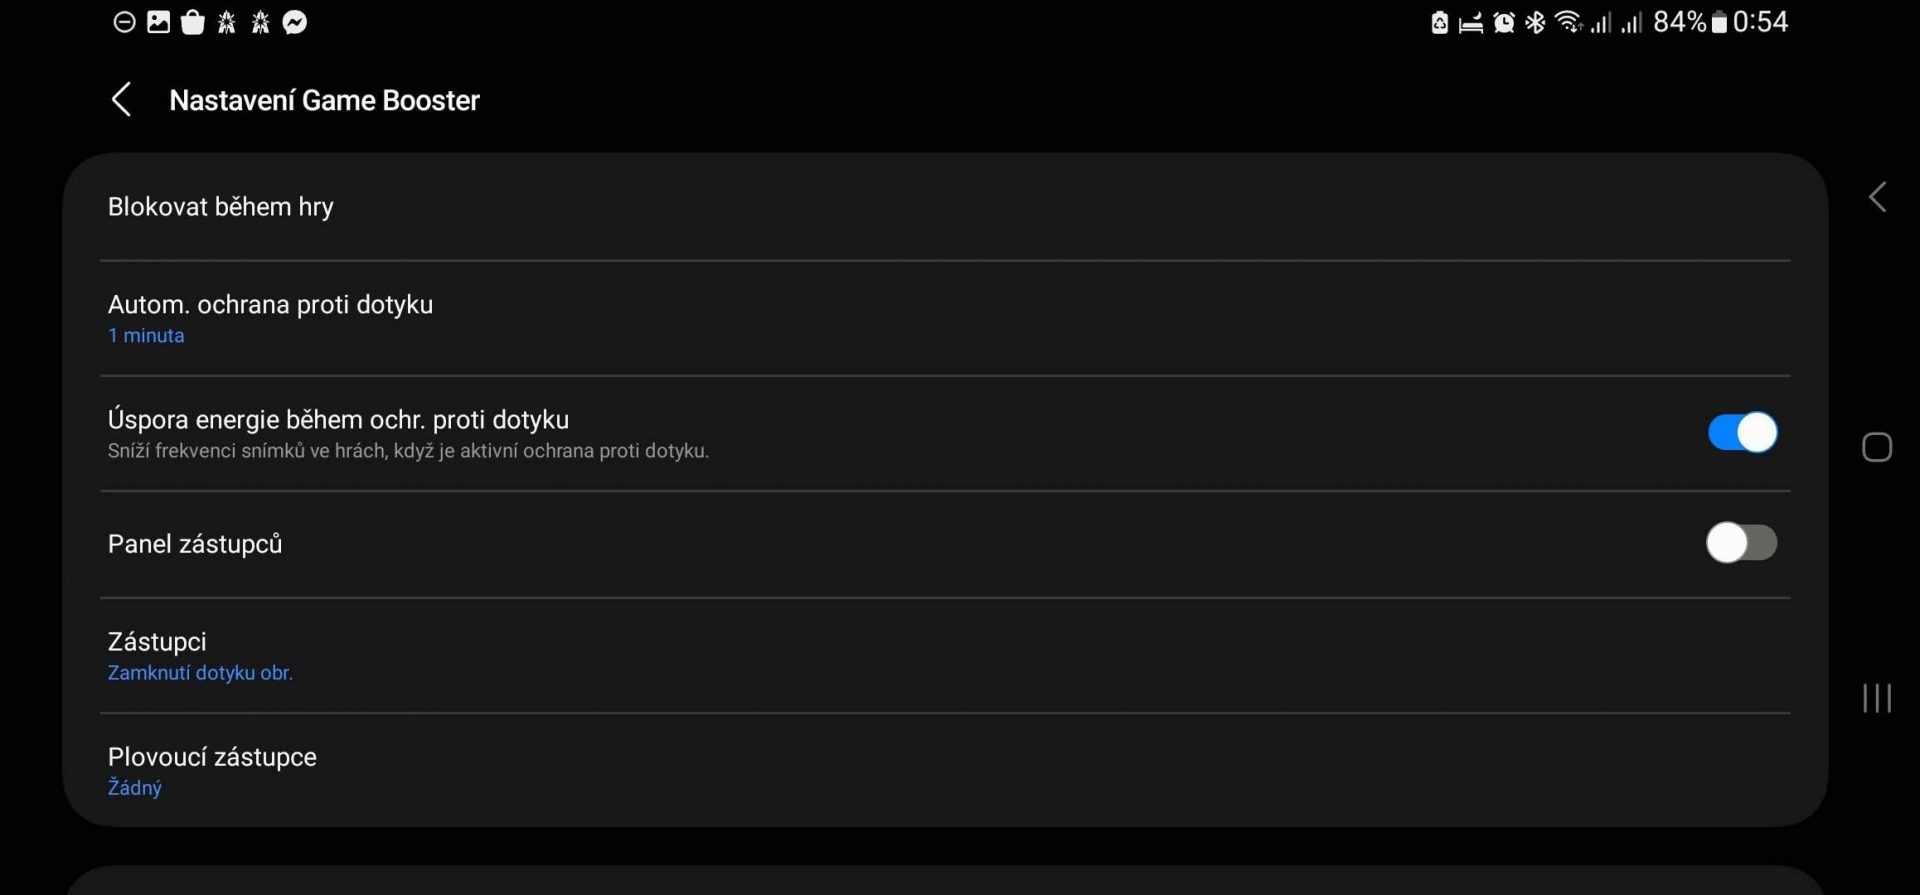Tap the Wi-Fi status icon
The height and width of the screenshot is (895, 1920).
click(1568, 22)
